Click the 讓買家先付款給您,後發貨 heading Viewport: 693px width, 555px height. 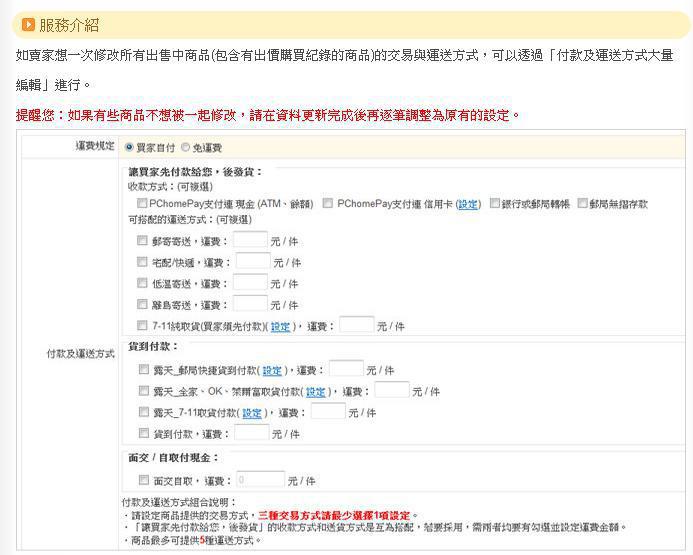coord(195,172)
